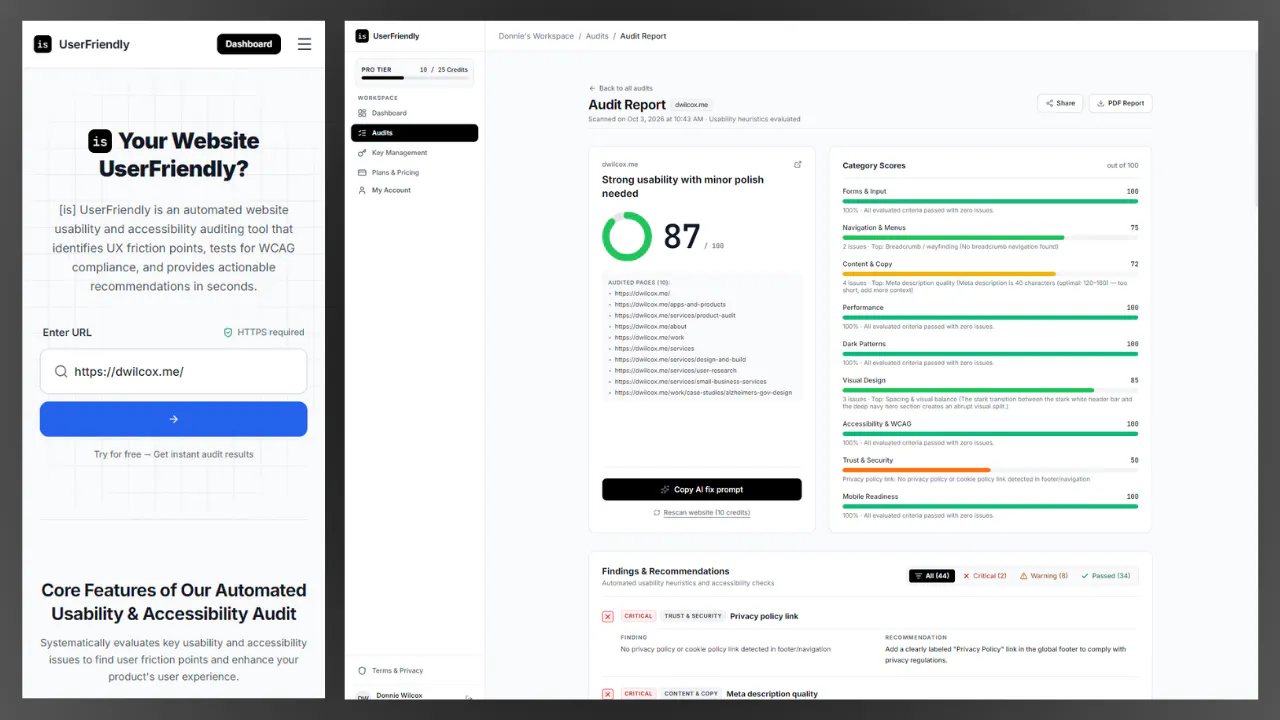
Task: Select the All (44) findings filter
Action: pyautogui.click(x=931, y=576)
